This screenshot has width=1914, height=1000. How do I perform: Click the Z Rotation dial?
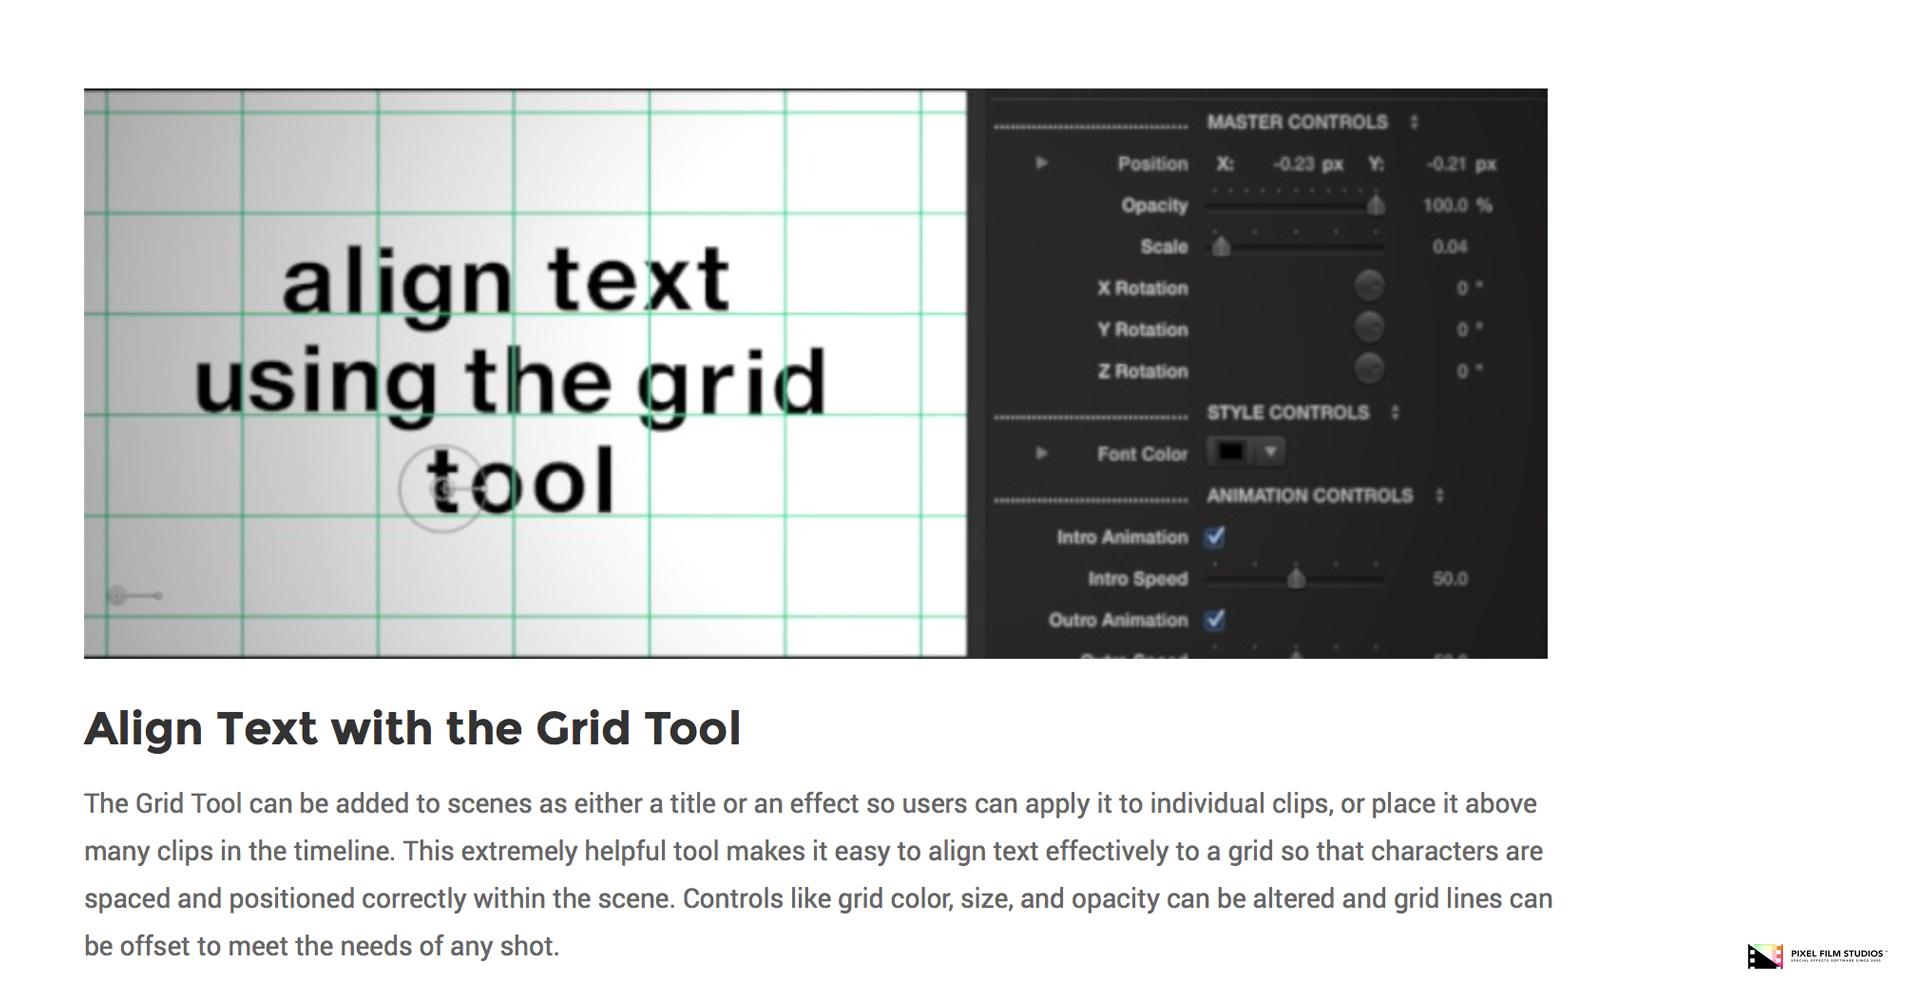(1369, 369)
